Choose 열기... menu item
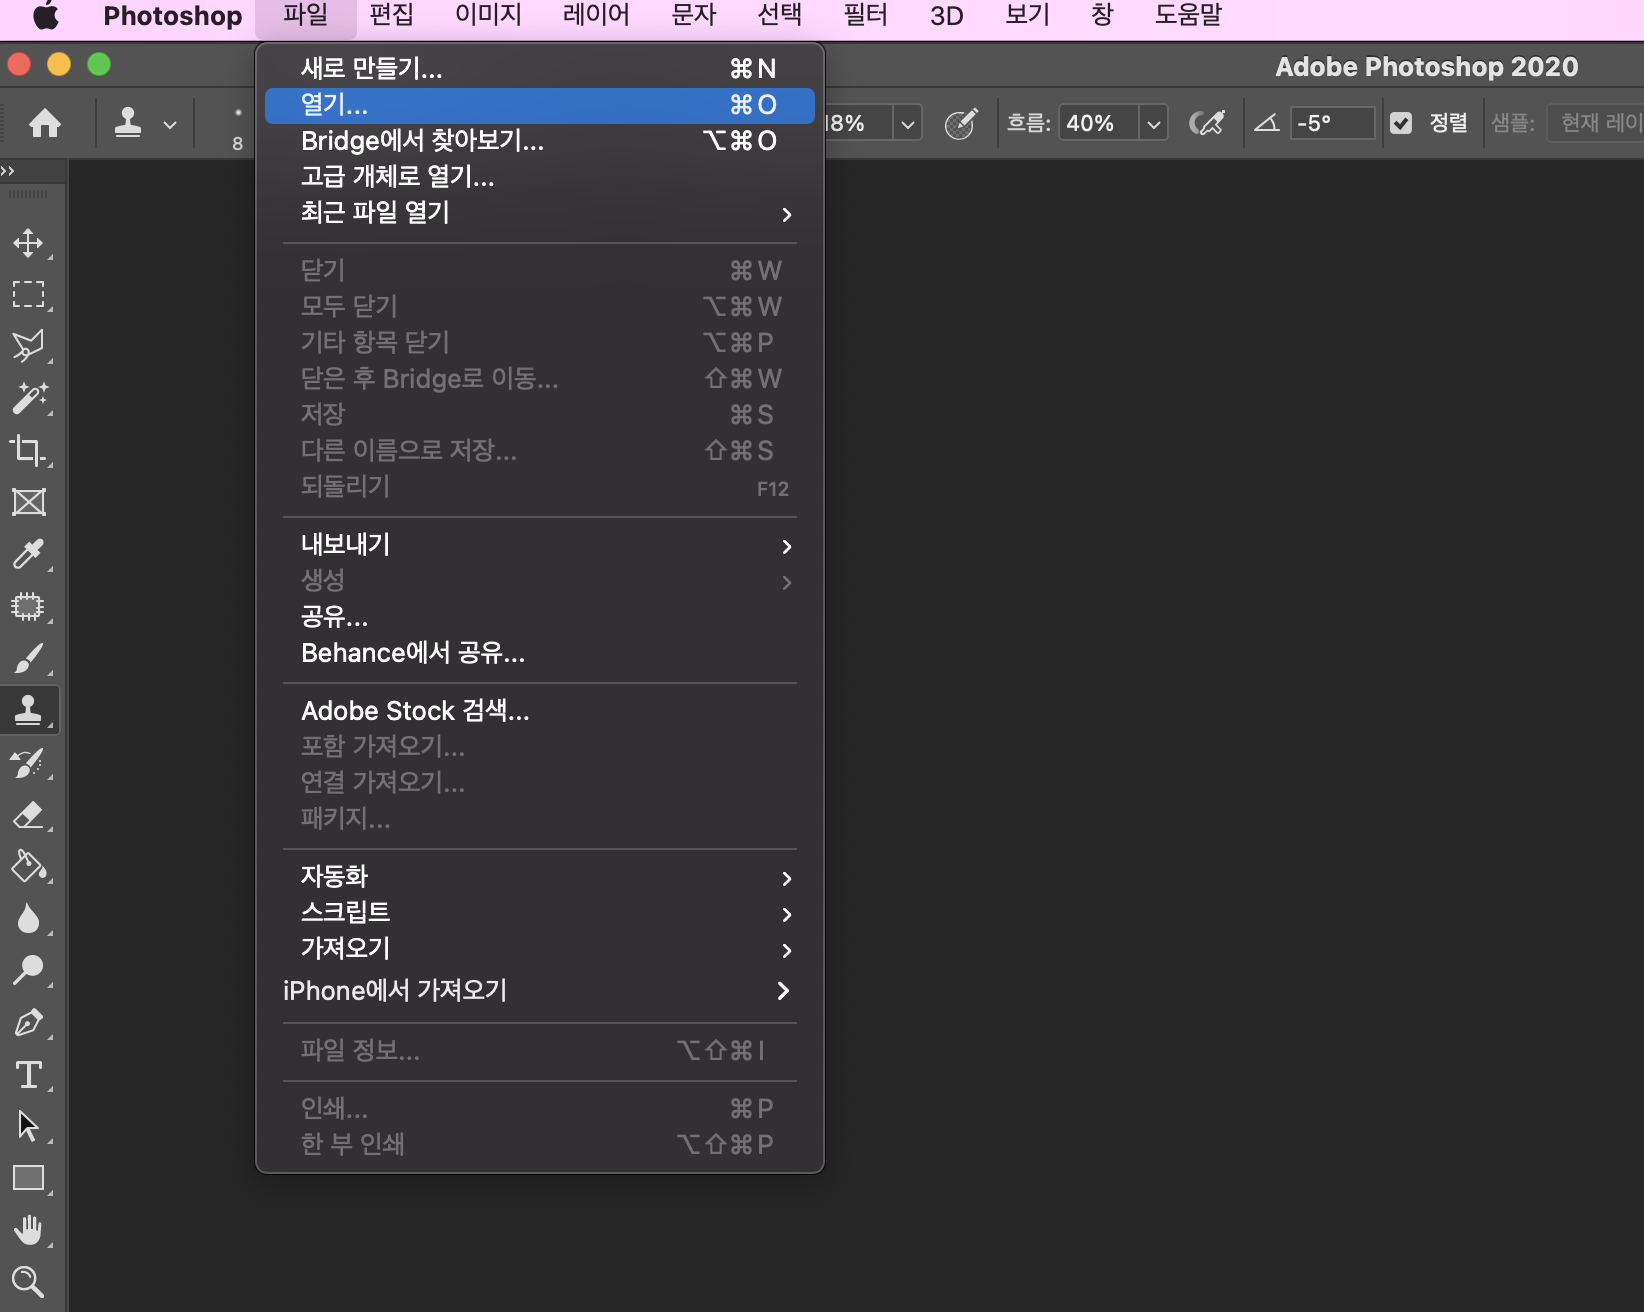This screenshot has height=1312, width=1644. 540,105
